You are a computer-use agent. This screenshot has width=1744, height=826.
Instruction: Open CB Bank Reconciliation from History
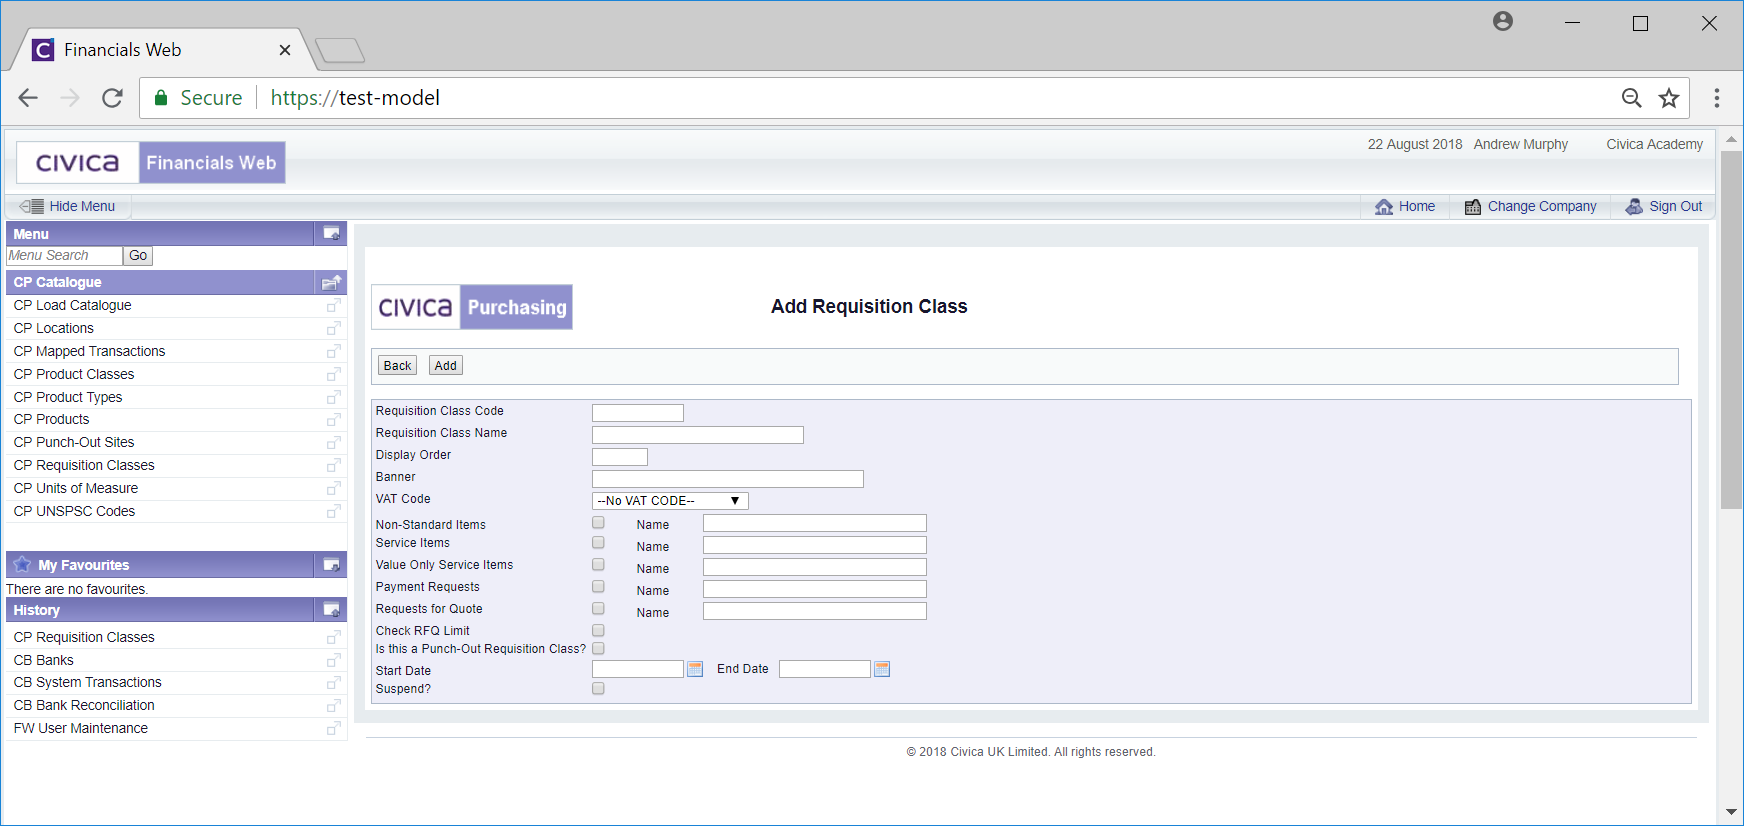click(84, 706)
